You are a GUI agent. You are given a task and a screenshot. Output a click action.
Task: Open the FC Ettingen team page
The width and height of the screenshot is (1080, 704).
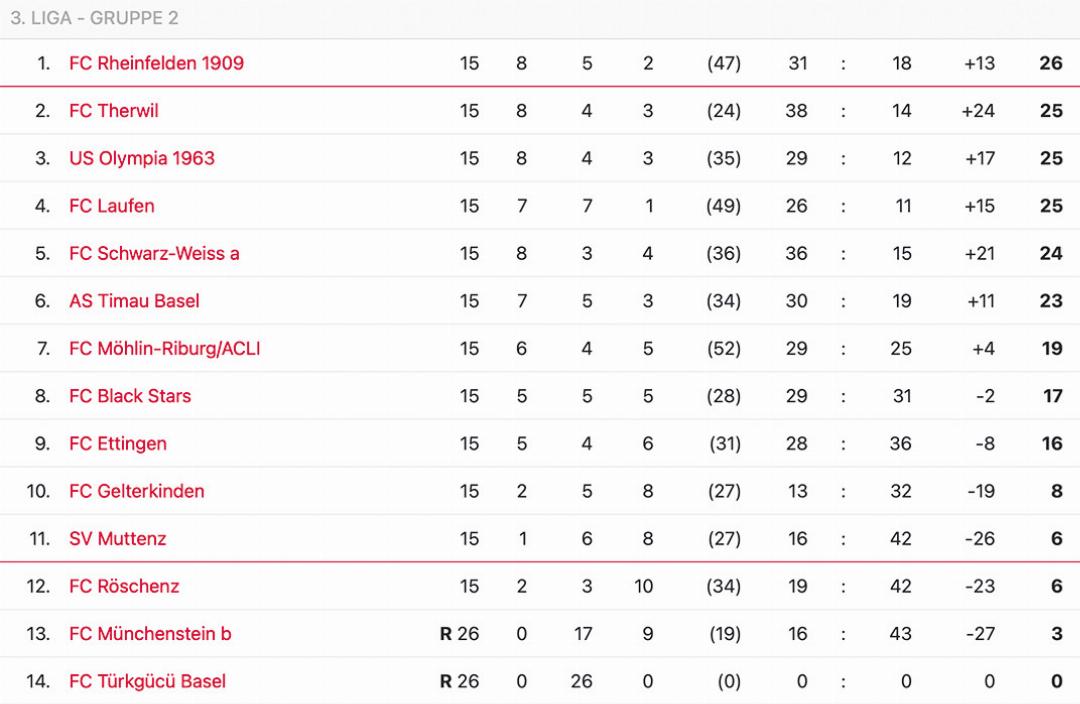tap(117, 444)
